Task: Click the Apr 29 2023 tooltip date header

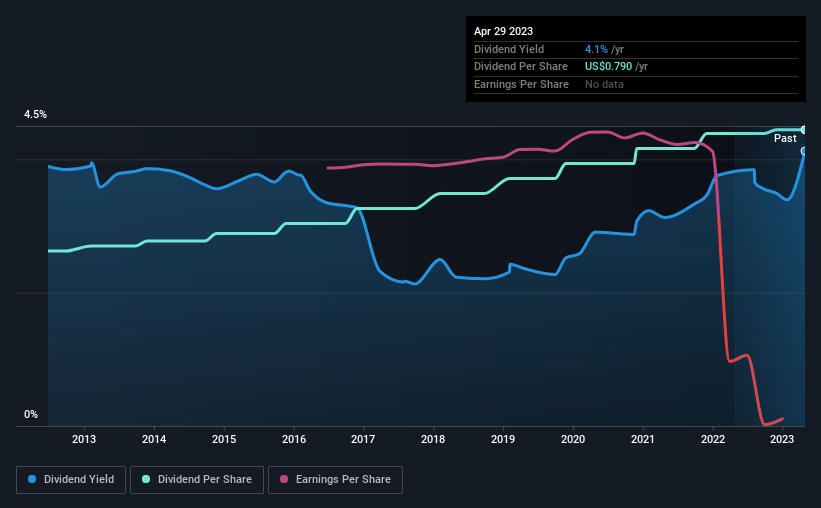Action: 503,31
